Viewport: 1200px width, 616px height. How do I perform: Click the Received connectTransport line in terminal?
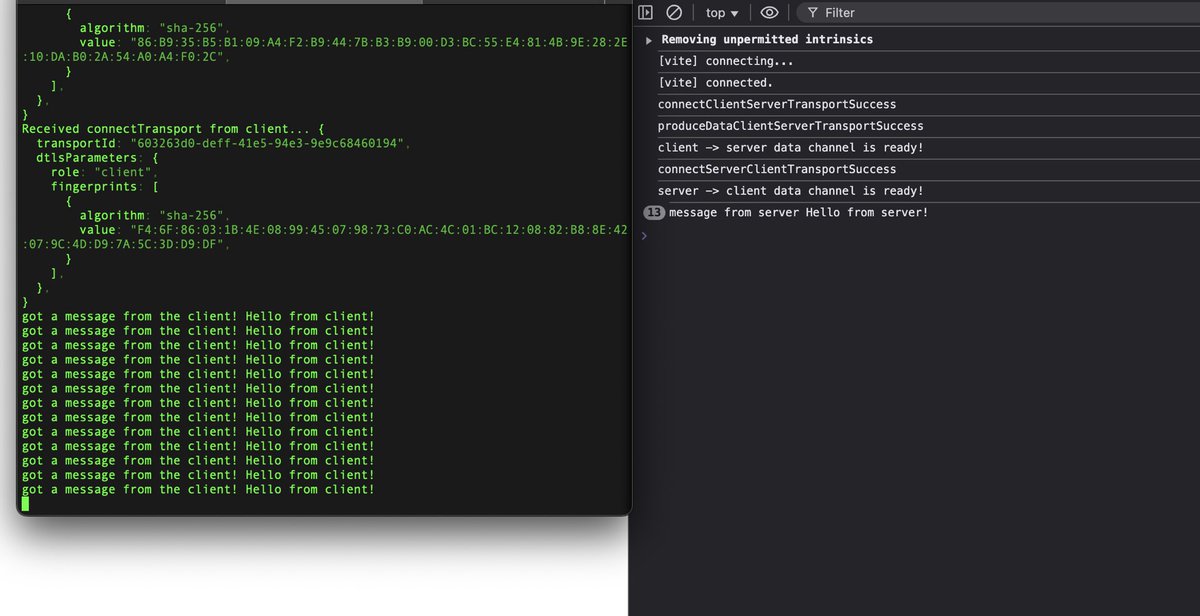click(174, 129)
